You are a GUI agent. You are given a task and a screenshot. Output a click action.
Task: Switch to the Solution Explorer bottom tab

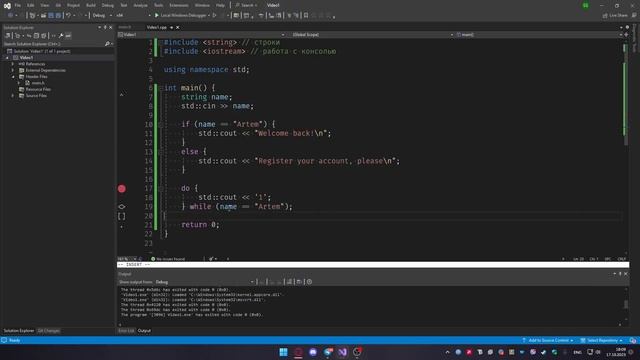click(19, 331)
